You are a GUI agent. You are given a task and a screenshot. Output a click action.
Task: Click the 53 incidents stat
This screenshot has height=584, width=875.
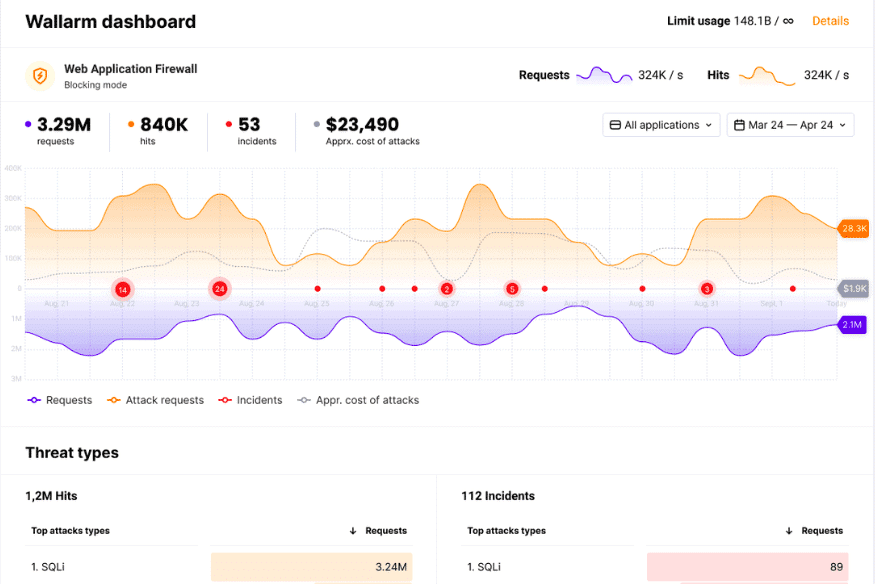(x=251, y=131)
